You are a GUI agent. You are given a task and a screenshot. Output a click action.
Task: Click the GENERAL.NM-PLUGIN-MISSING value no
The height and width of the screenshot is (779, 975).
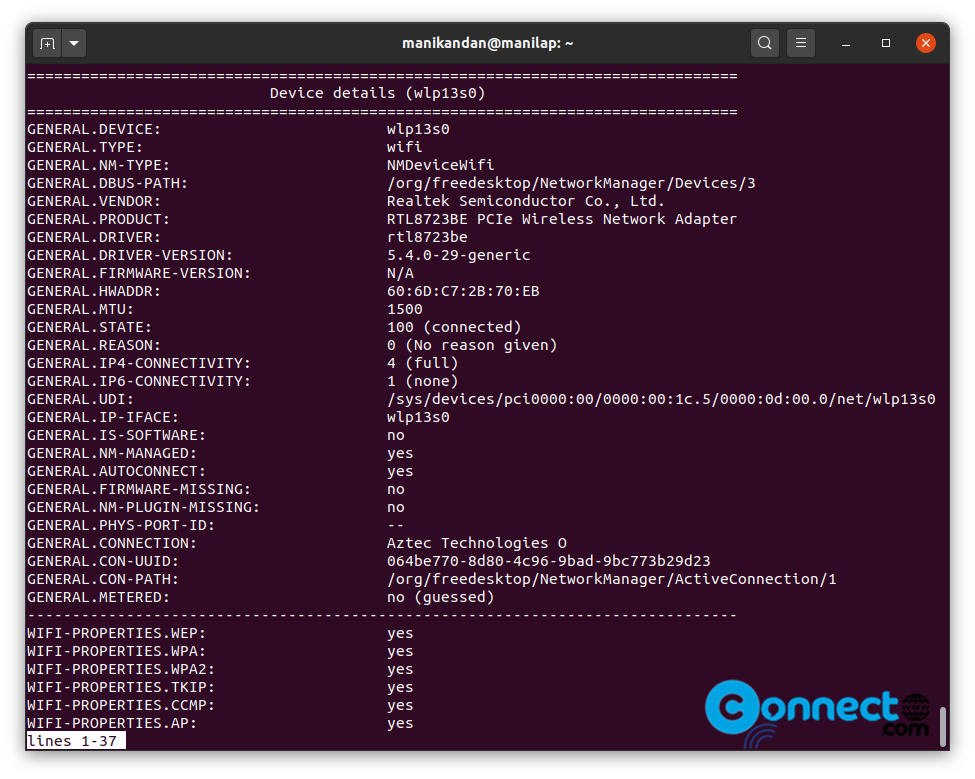[x=395, y=507]
